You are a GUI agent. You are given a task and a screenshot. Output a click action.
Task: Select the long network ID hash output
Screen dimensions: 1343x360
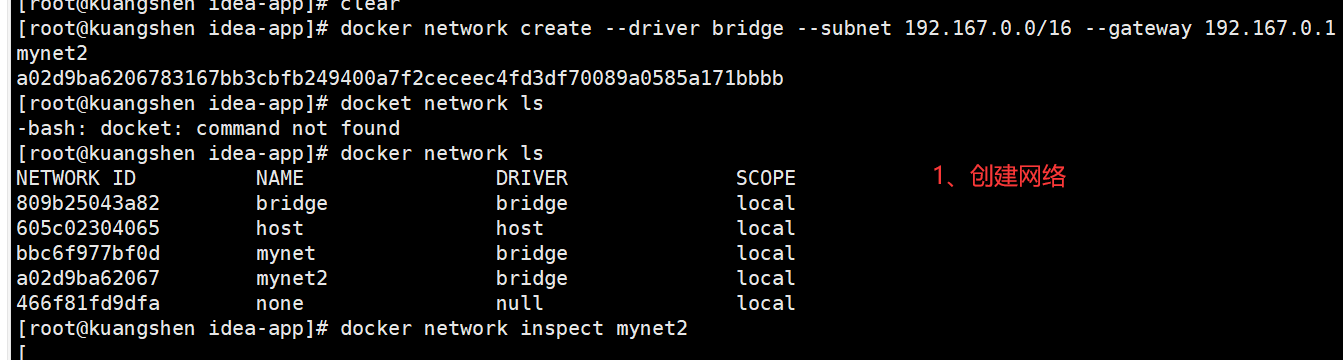point(400,78)
